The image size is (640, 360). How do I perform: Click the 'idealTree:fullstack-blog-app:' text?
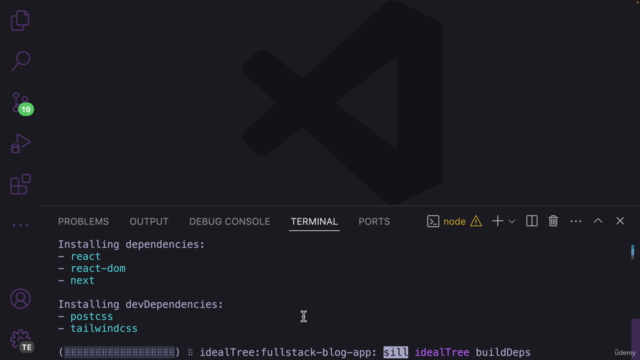point(288,352)
